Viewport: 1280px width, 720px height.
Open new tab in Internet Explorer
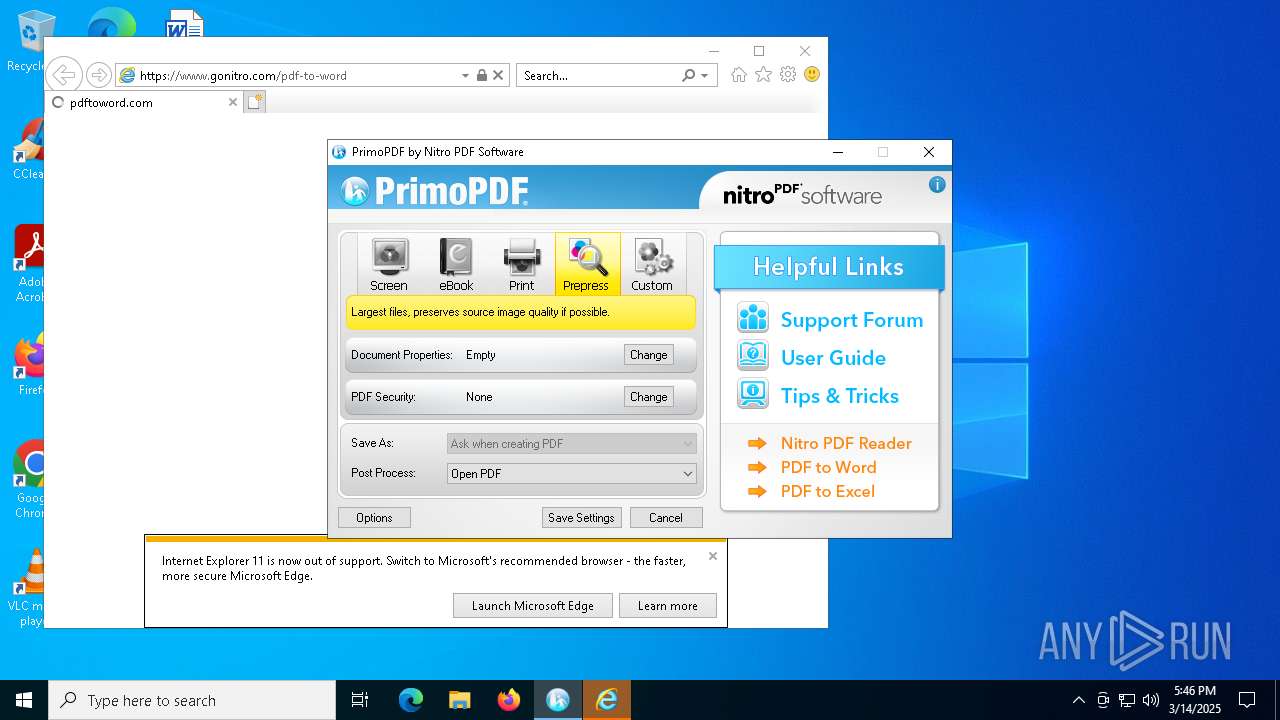pos(255,102)
